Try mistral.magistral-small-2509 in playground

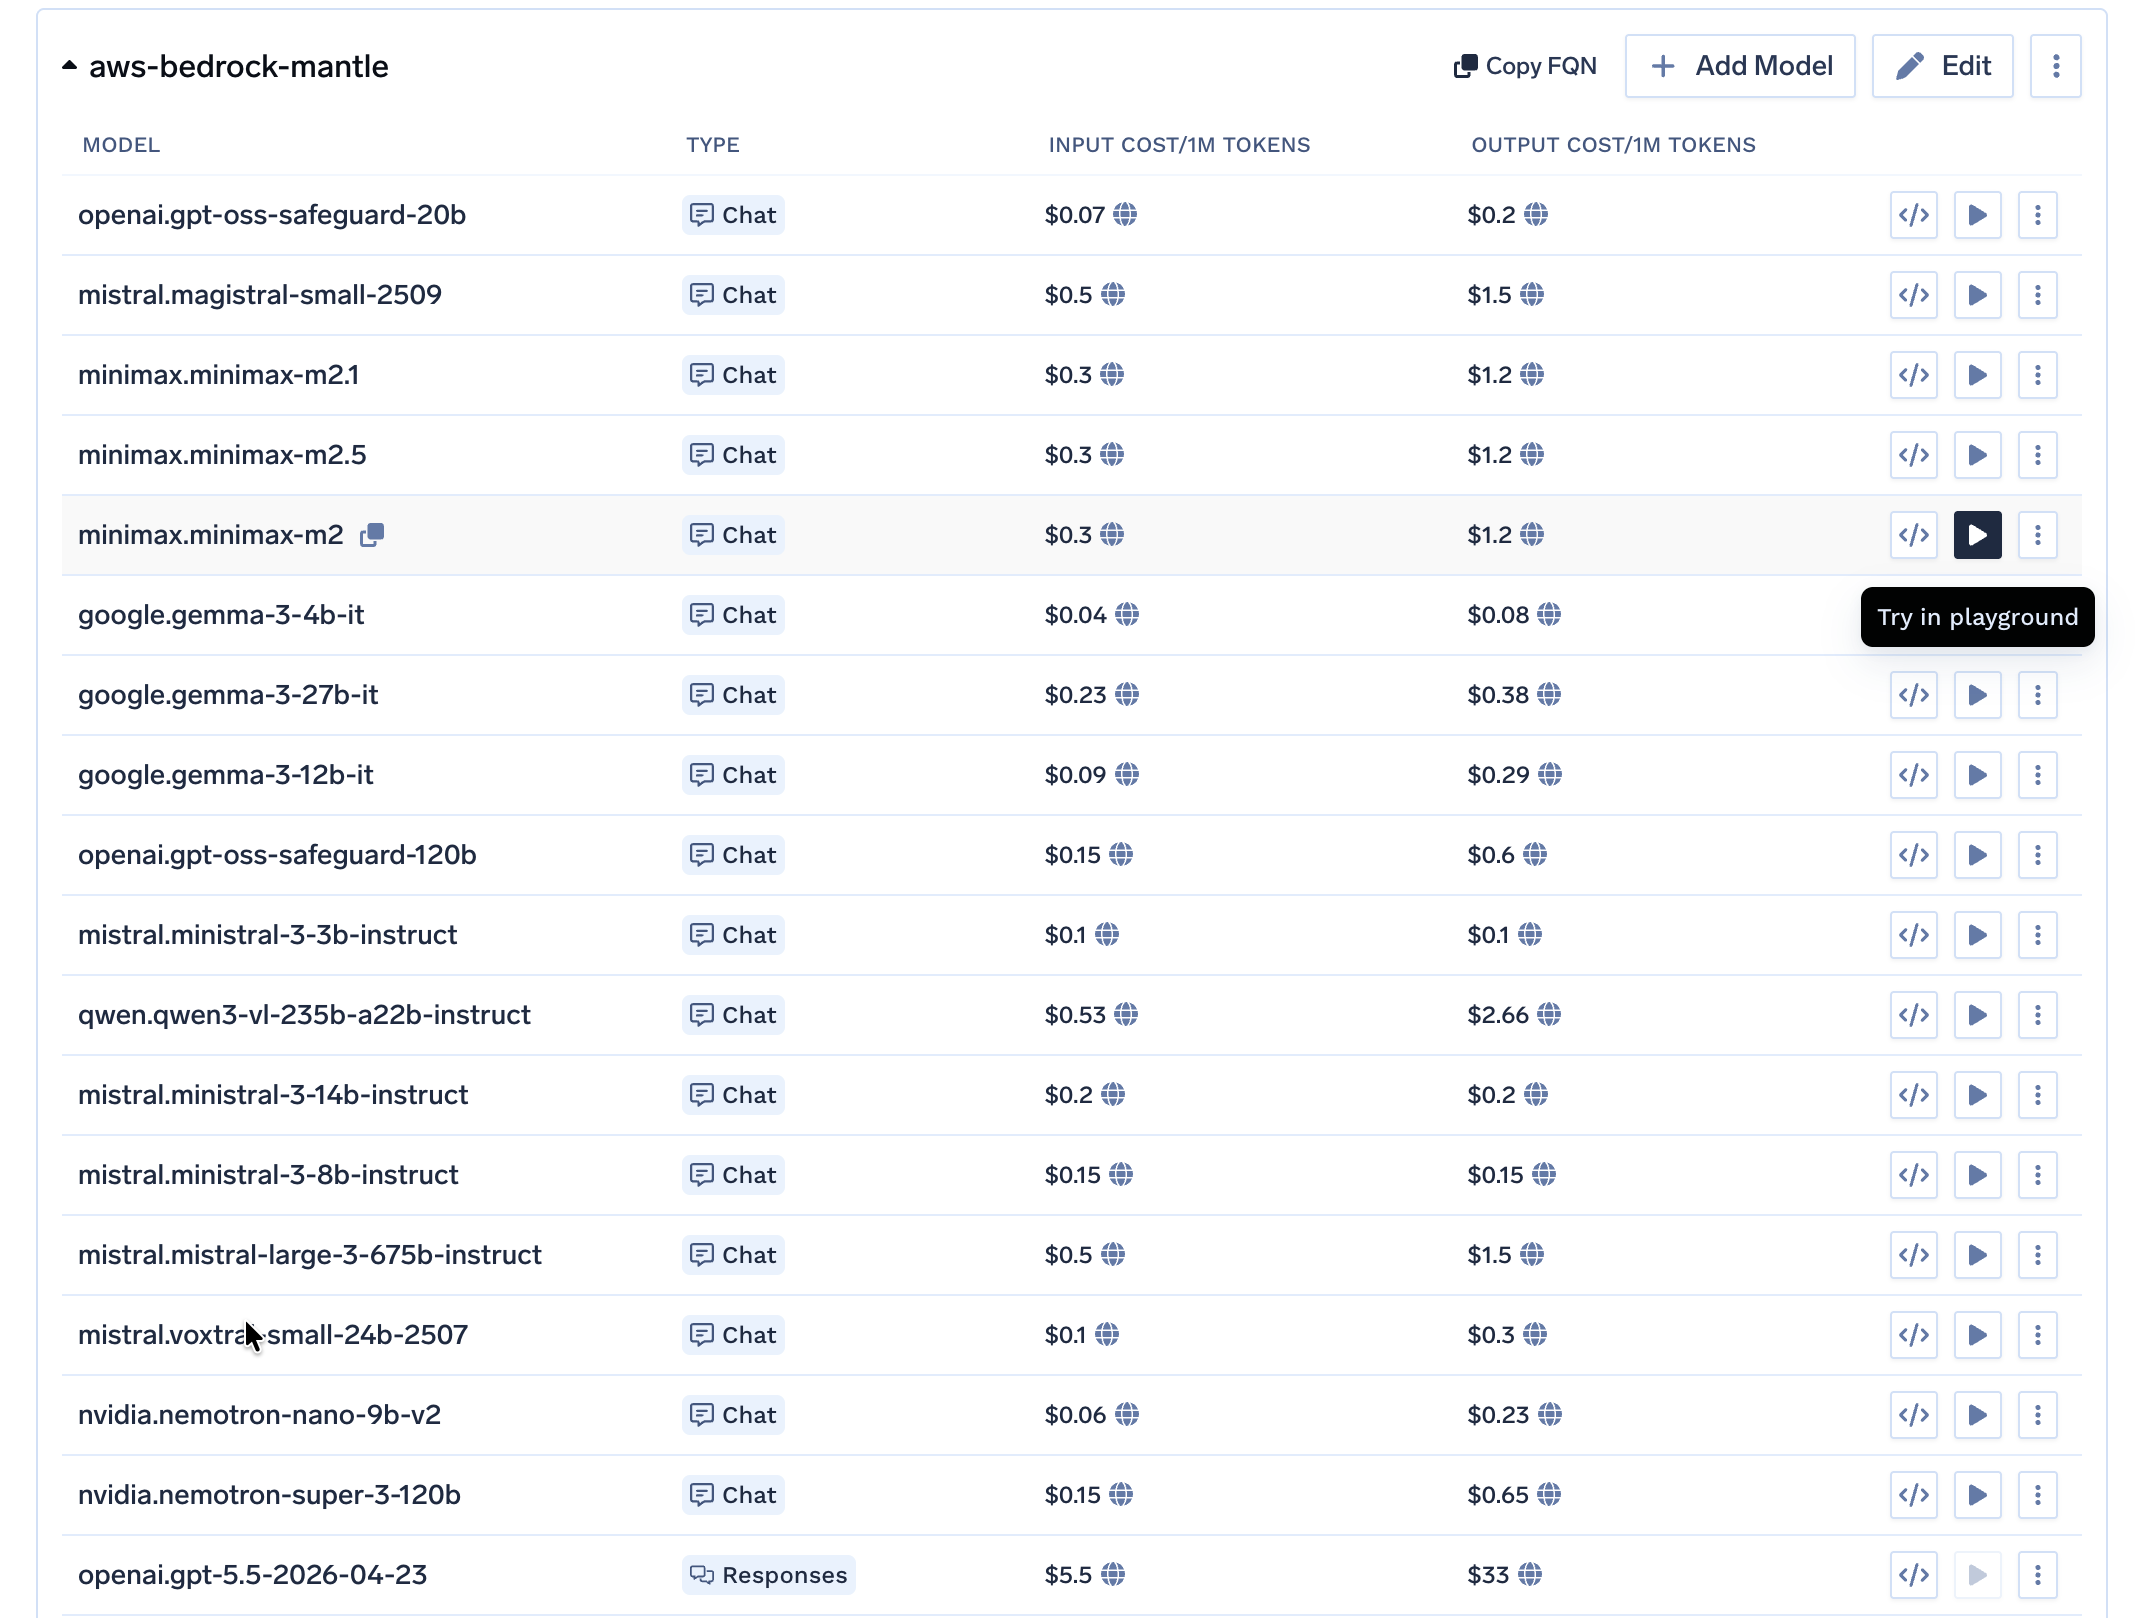[x=1977, y=295]
